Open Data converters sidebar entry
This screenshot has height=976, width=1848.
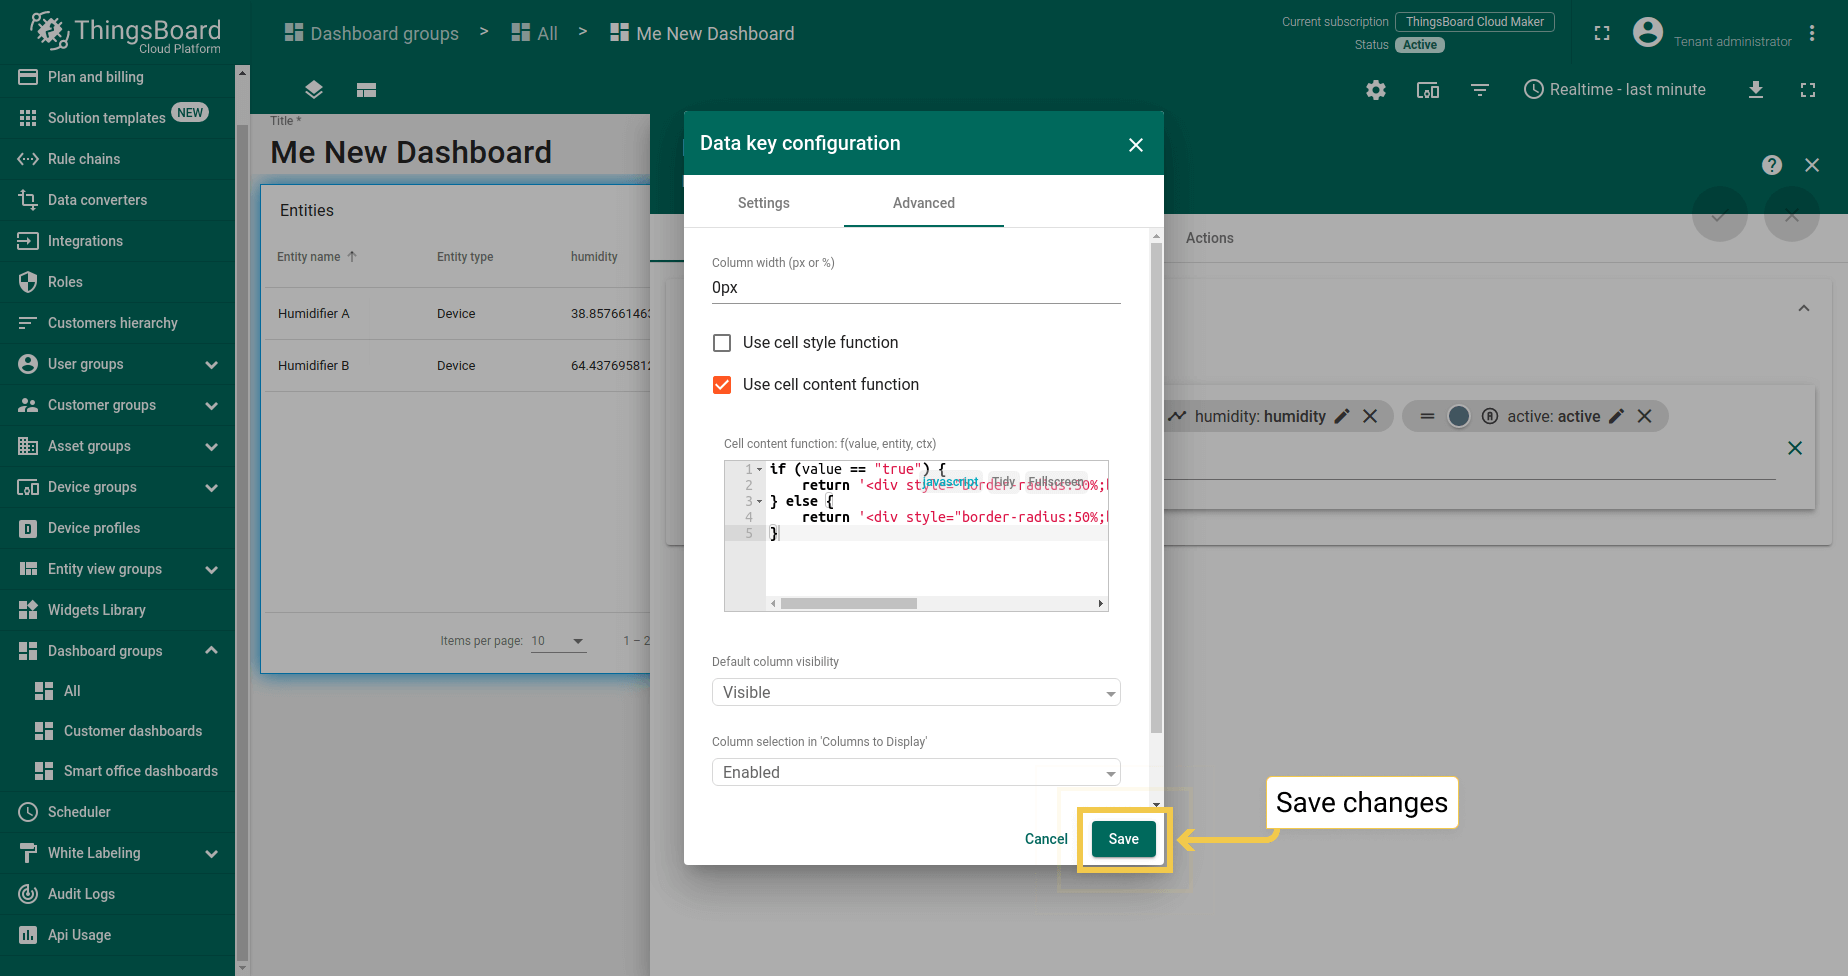tap(118, 200)
